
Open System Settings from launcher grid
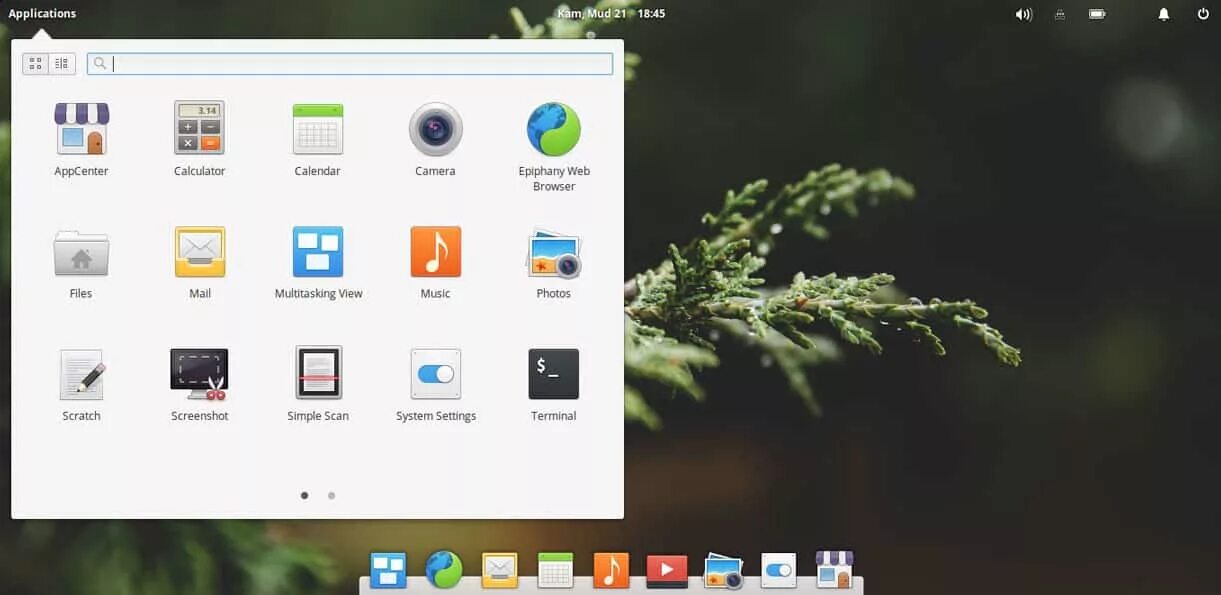(436, 384)
